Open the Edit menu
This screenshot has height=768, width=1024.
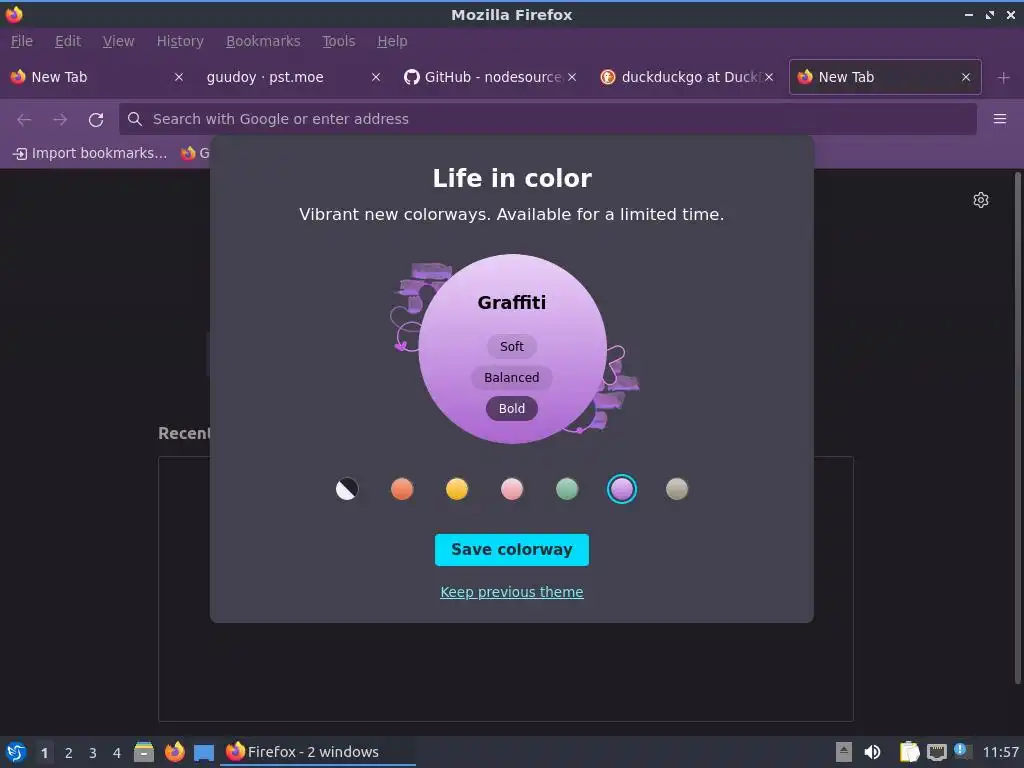[x=68, y=41]
